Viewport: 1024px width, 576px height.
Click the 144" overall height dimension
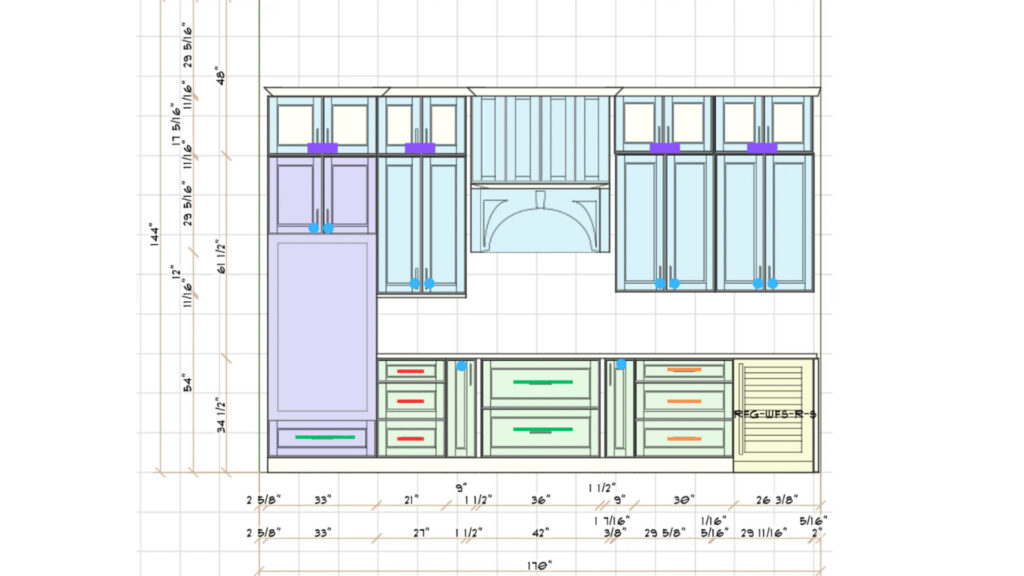(155, 235)
